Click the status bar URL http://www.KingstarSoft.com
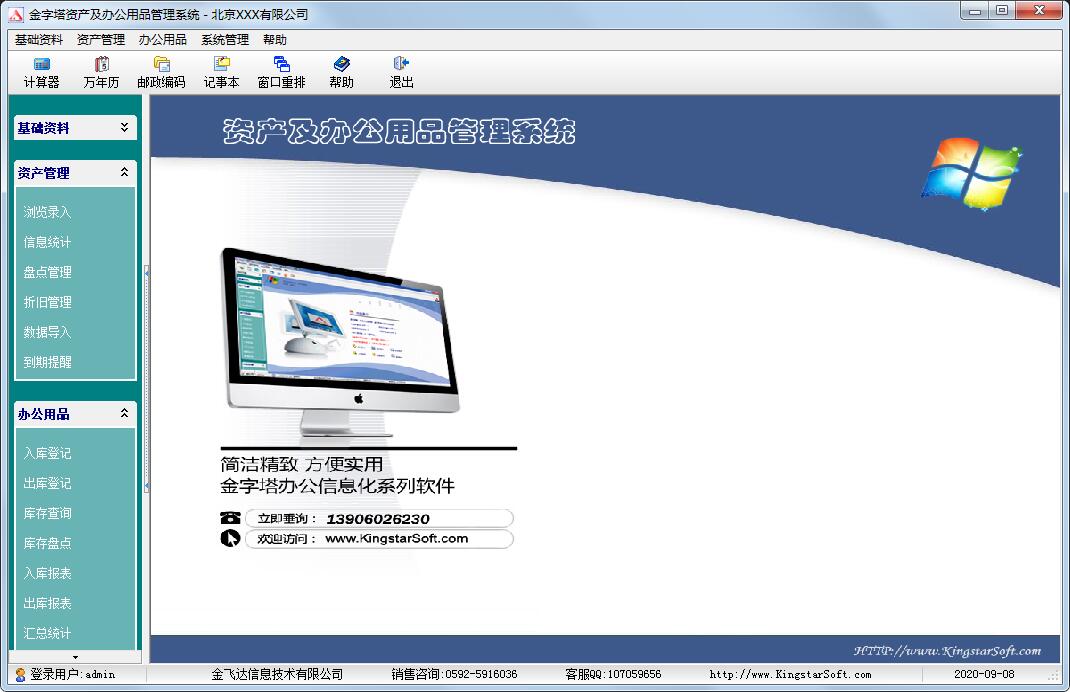This screenshot has height=692, width=1070. click(790, 674)
